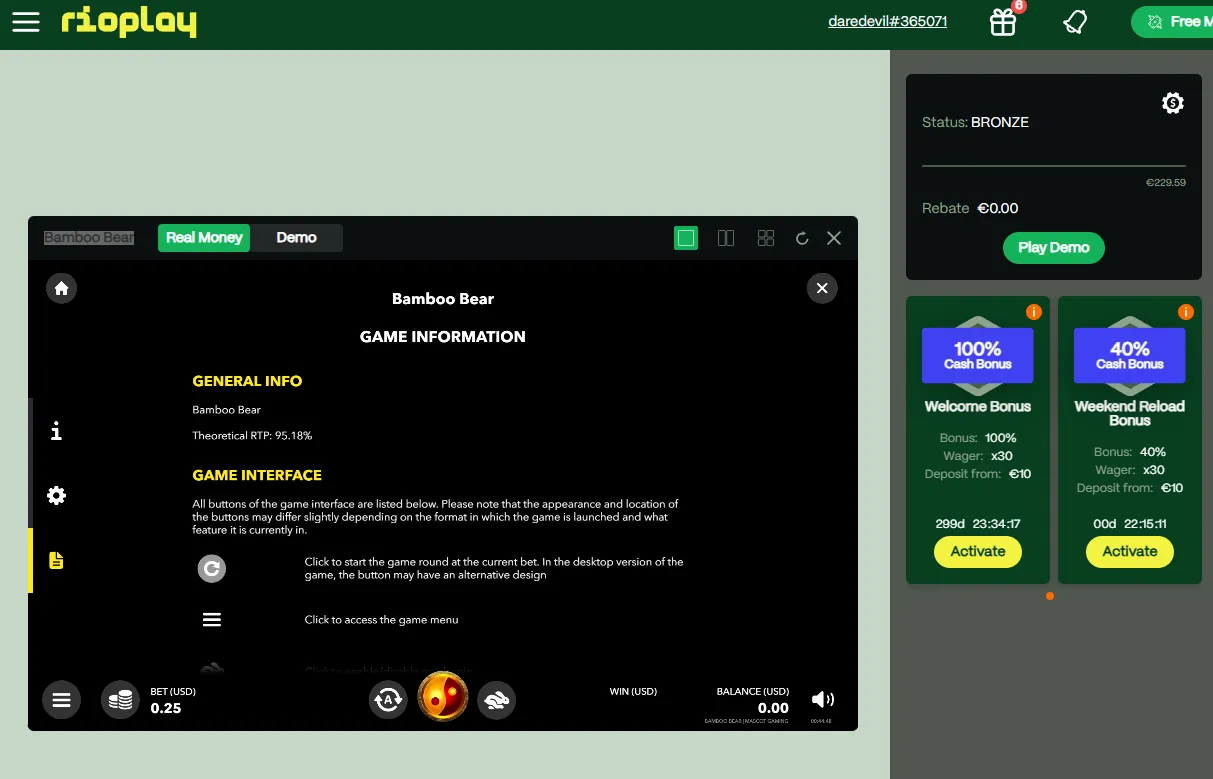Spin using the yin-yang button
Screen dimensions: 1213x779
click(x=443, y=696)
